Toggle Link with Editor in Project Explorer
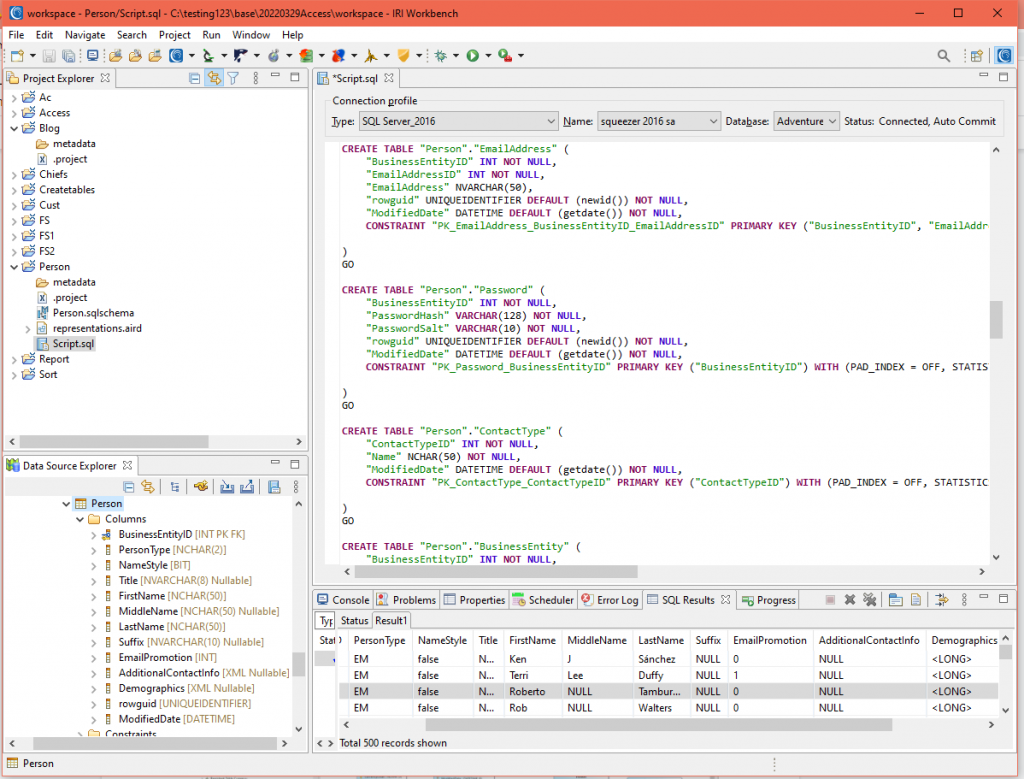Screen dimensions: 1024x779 [x=215, y=78]
